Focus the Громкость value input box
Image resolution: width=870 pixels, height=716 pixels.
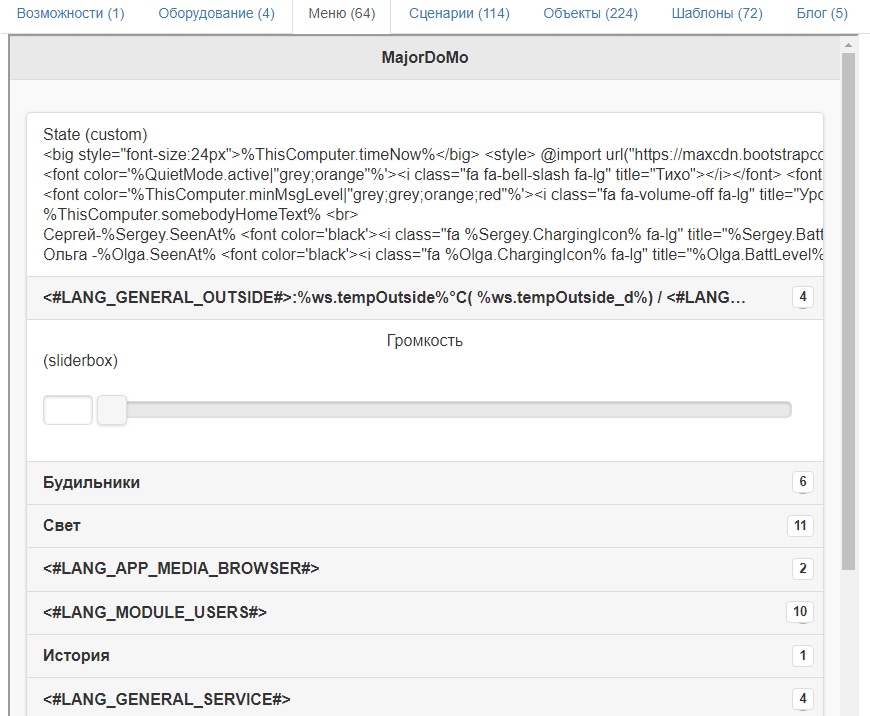pos(68,410)
